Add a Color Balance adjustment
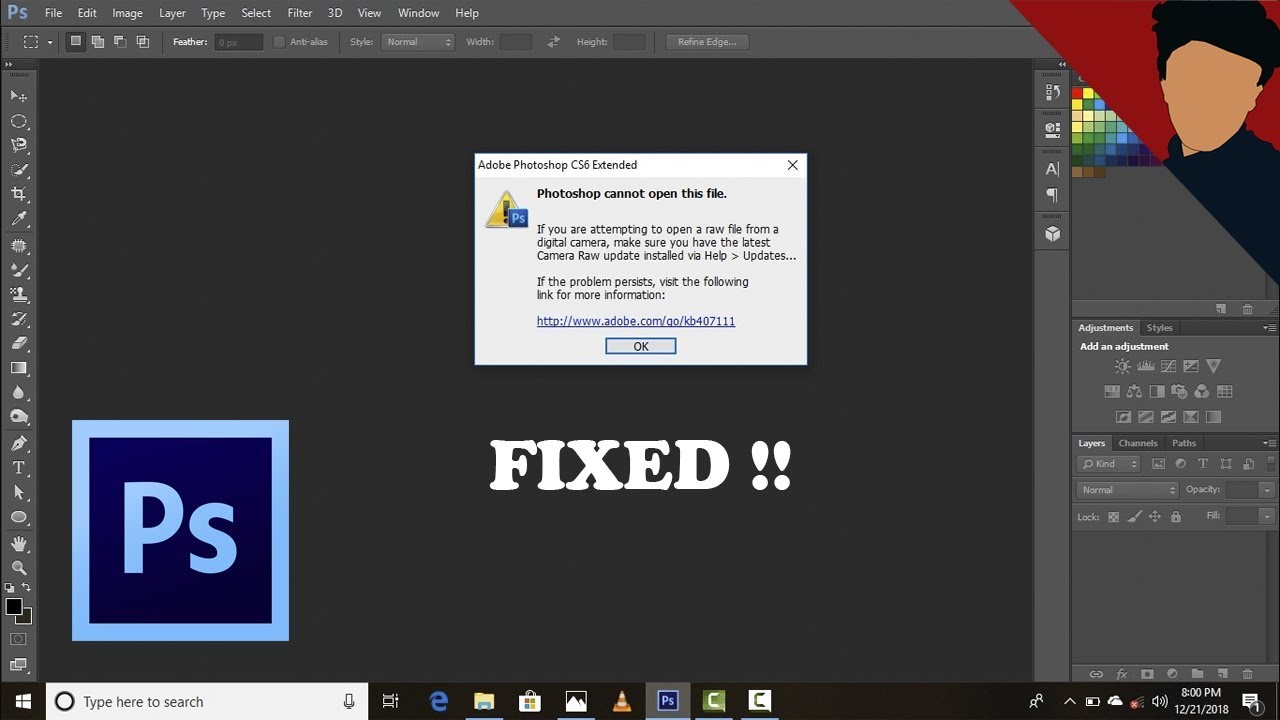Screen dimensions: 1280x720 1134,392
